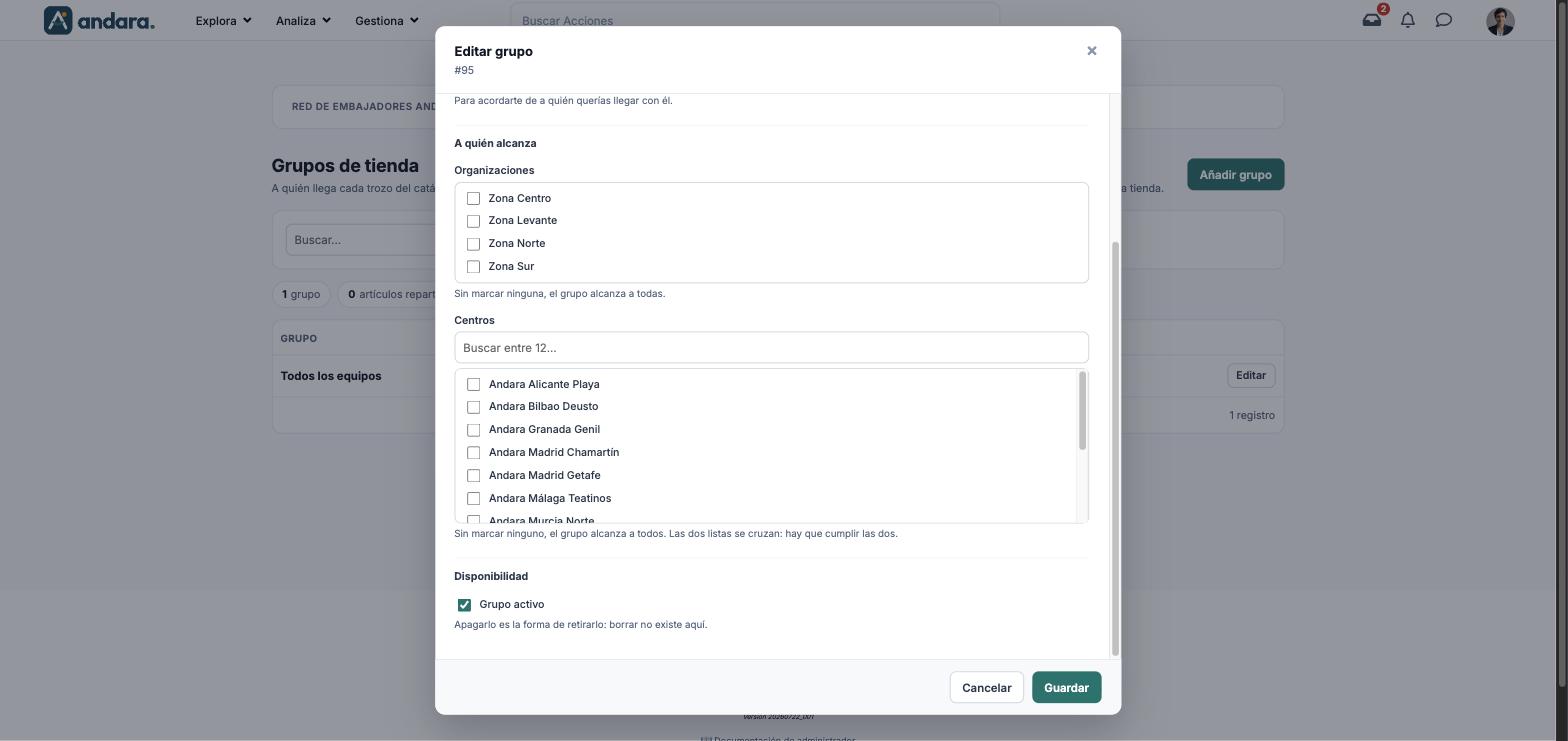The height and width of the screenshot is (741, 1568).
Task: Click Editar for Todos los equipos
Action: point(1251,376)
